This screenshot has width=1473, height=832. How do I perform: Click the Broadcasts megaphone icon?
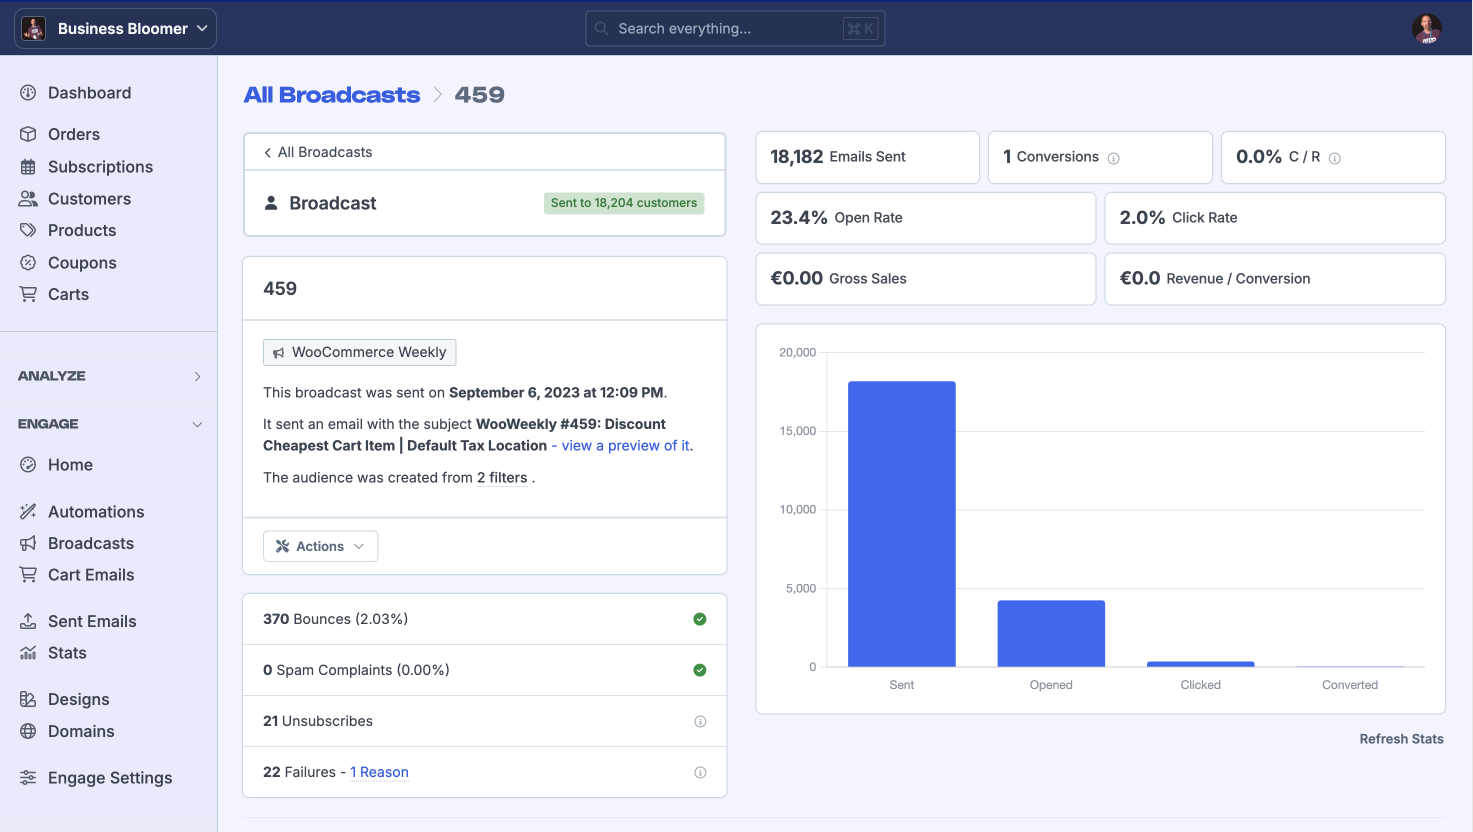[28, 543]
